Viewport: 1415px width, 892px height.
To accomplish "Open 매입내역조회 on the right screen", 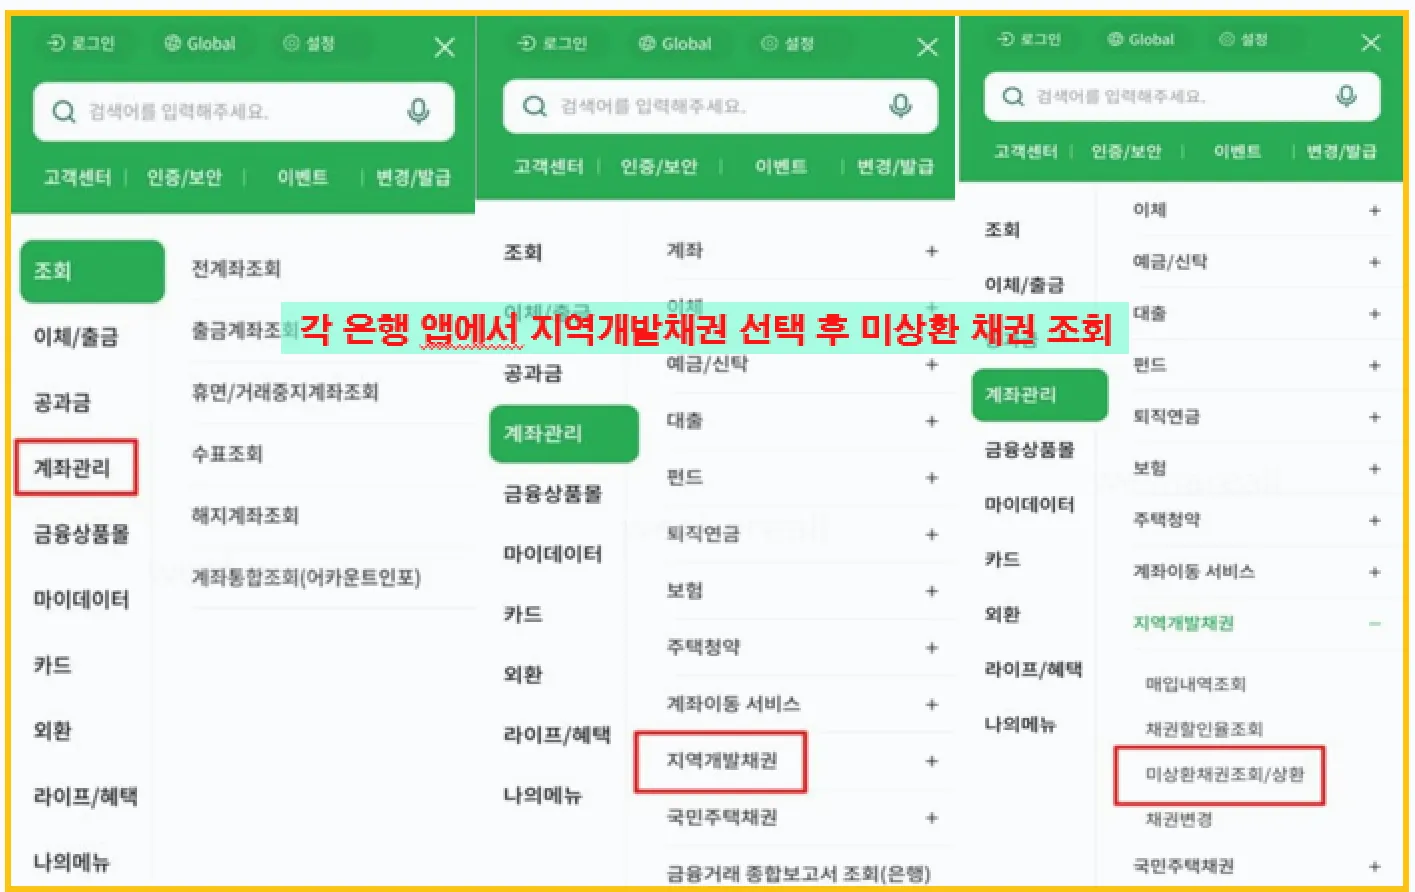I will [x=1195, y=684].
